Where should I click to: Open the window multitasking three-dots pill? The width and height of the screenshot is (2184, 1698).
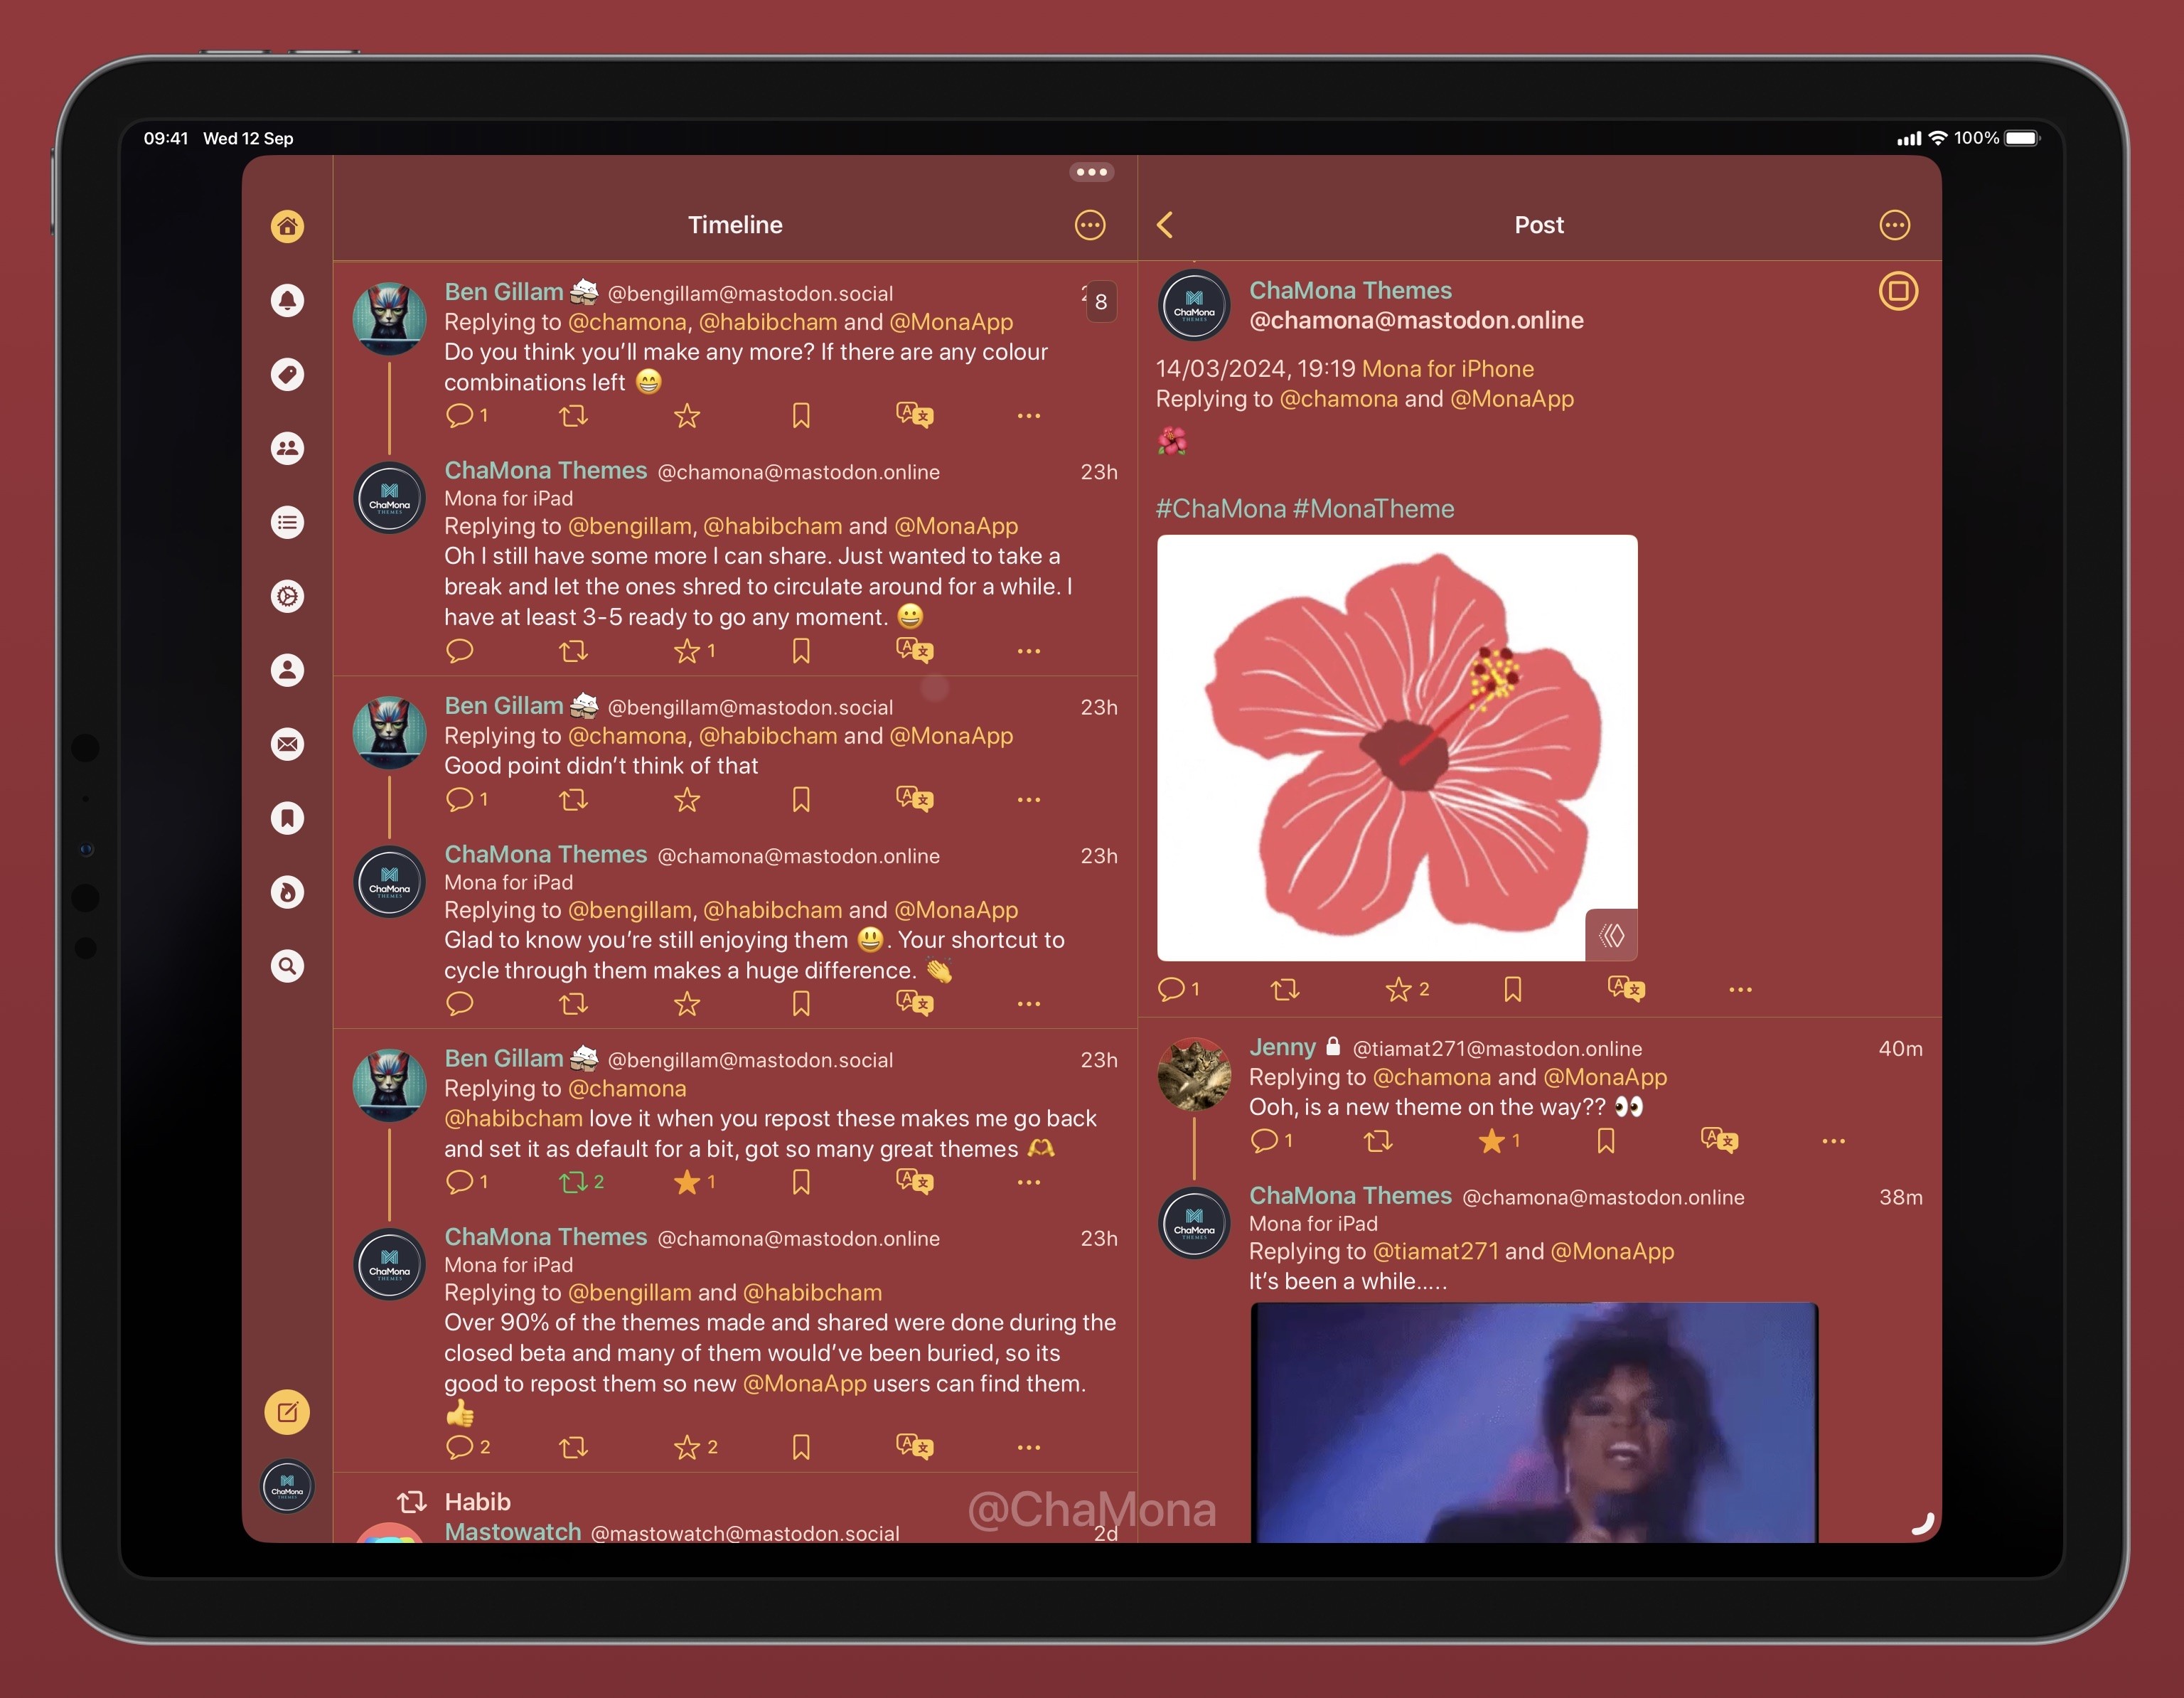[1091, 172]
